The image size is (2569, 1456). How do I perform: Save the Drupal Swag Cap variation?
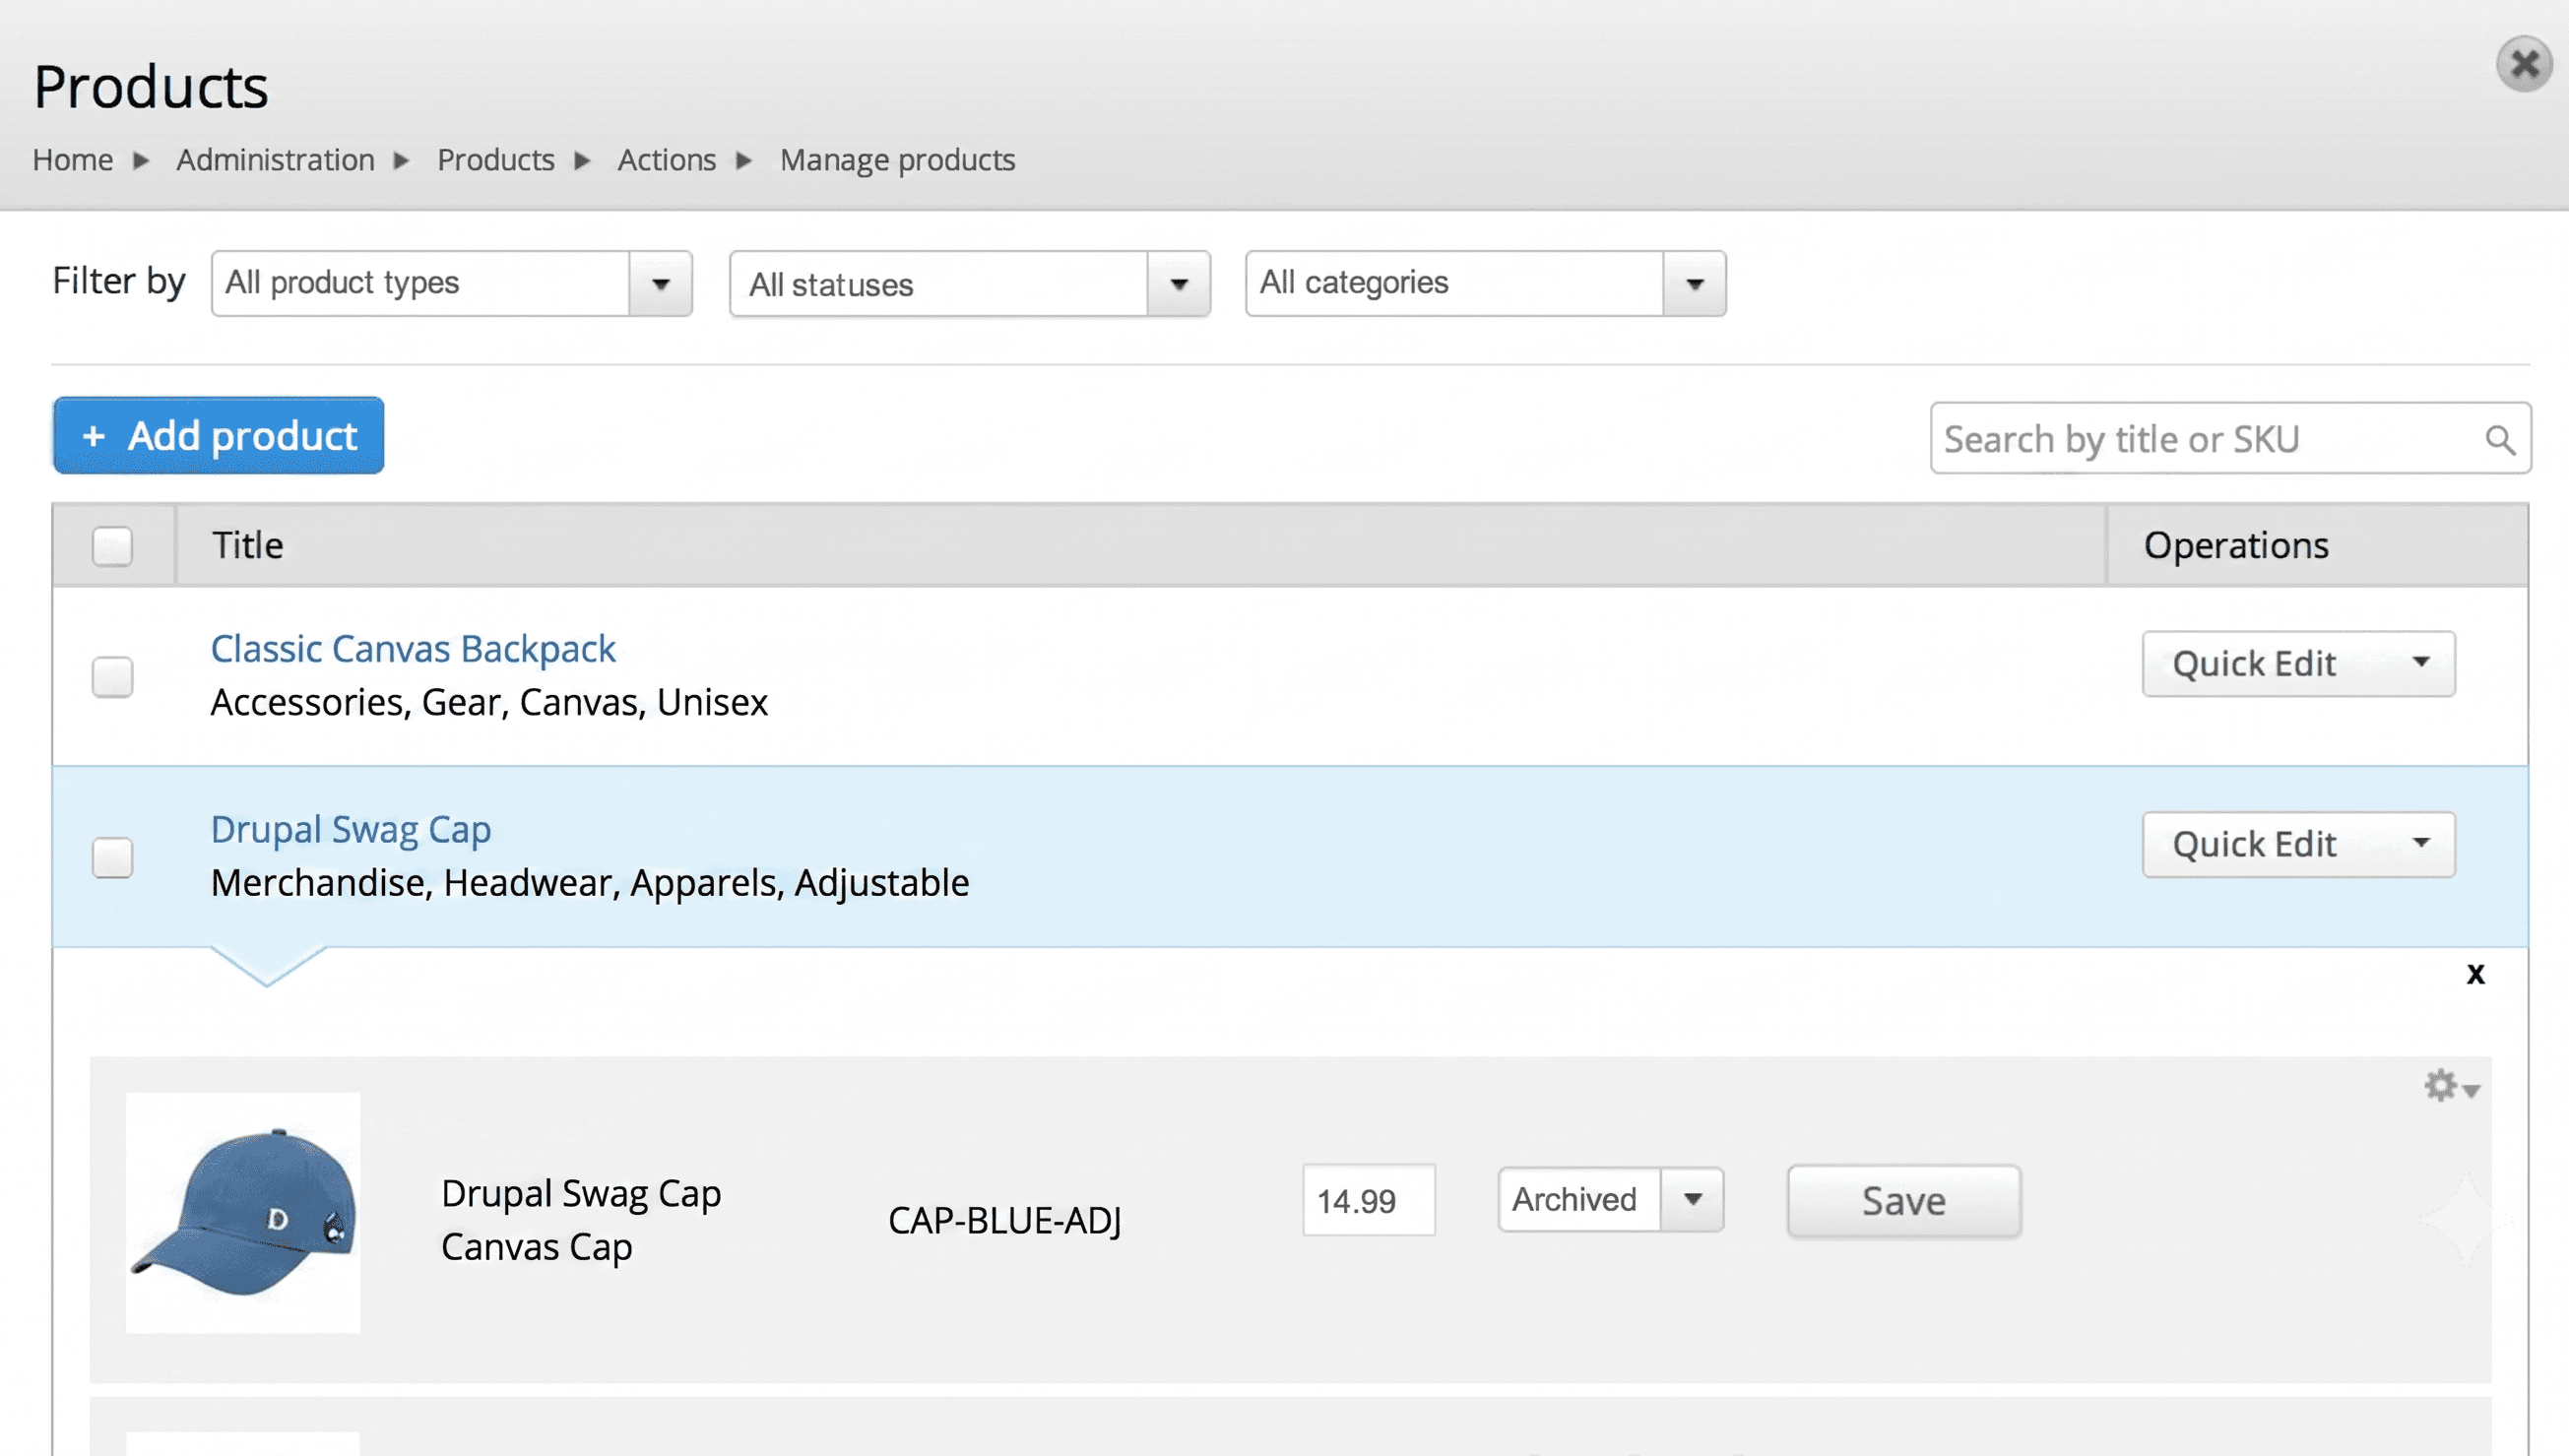pos(1903,1201)
